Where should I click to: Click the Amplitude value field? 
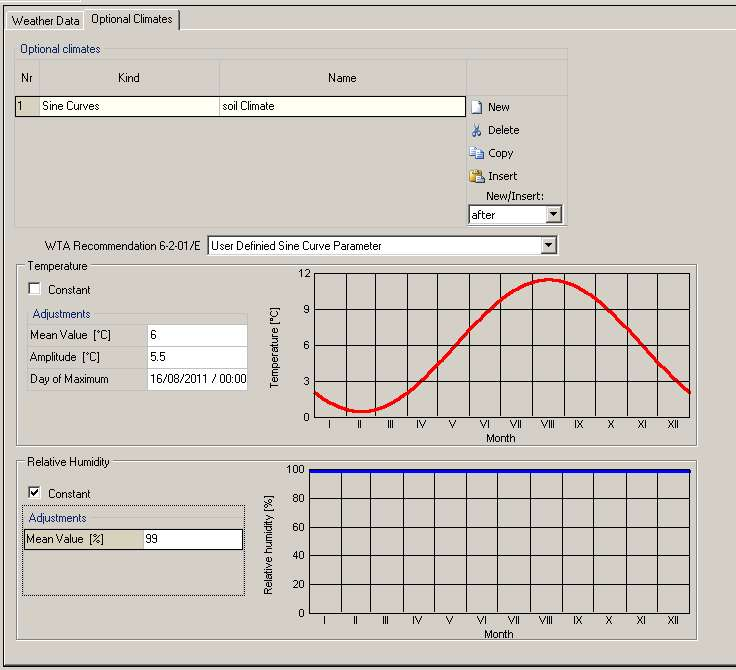coord(196,357)
